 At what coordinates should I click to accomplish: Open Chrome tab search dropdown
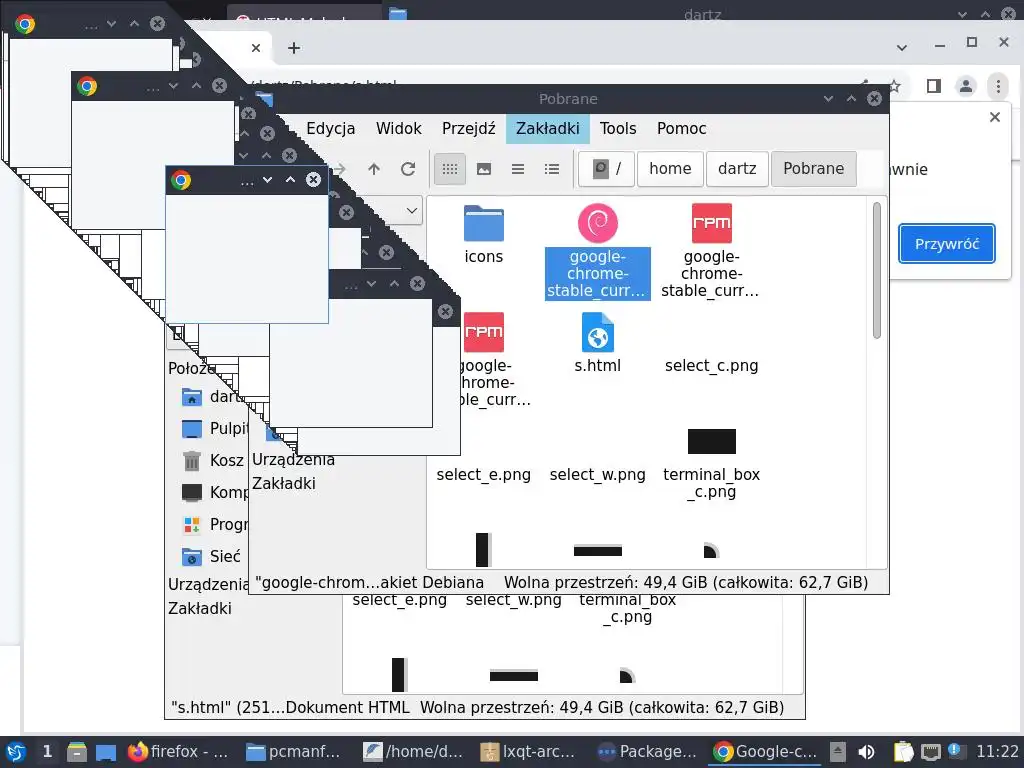tap(902, 48)
